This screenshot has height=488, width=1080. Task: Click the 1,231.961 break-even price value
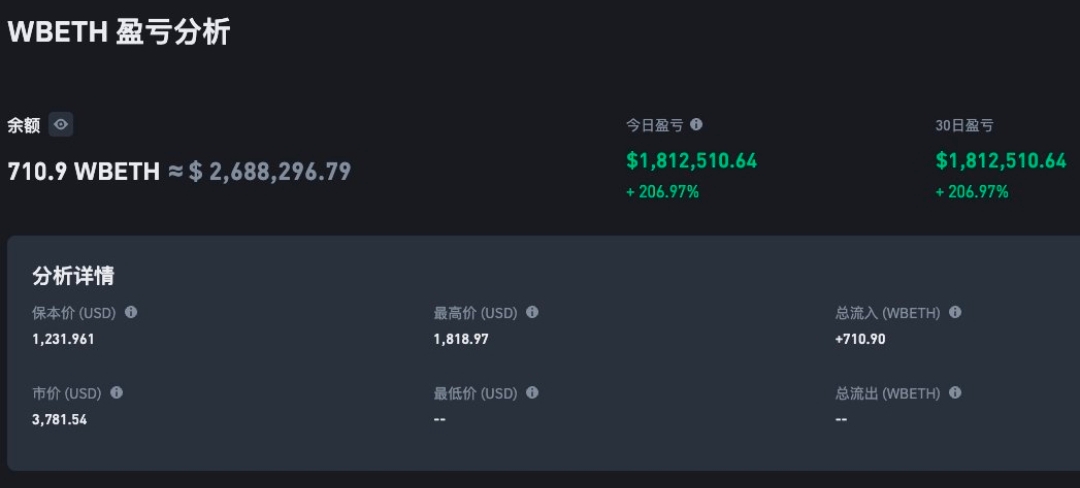pos(63,339)
